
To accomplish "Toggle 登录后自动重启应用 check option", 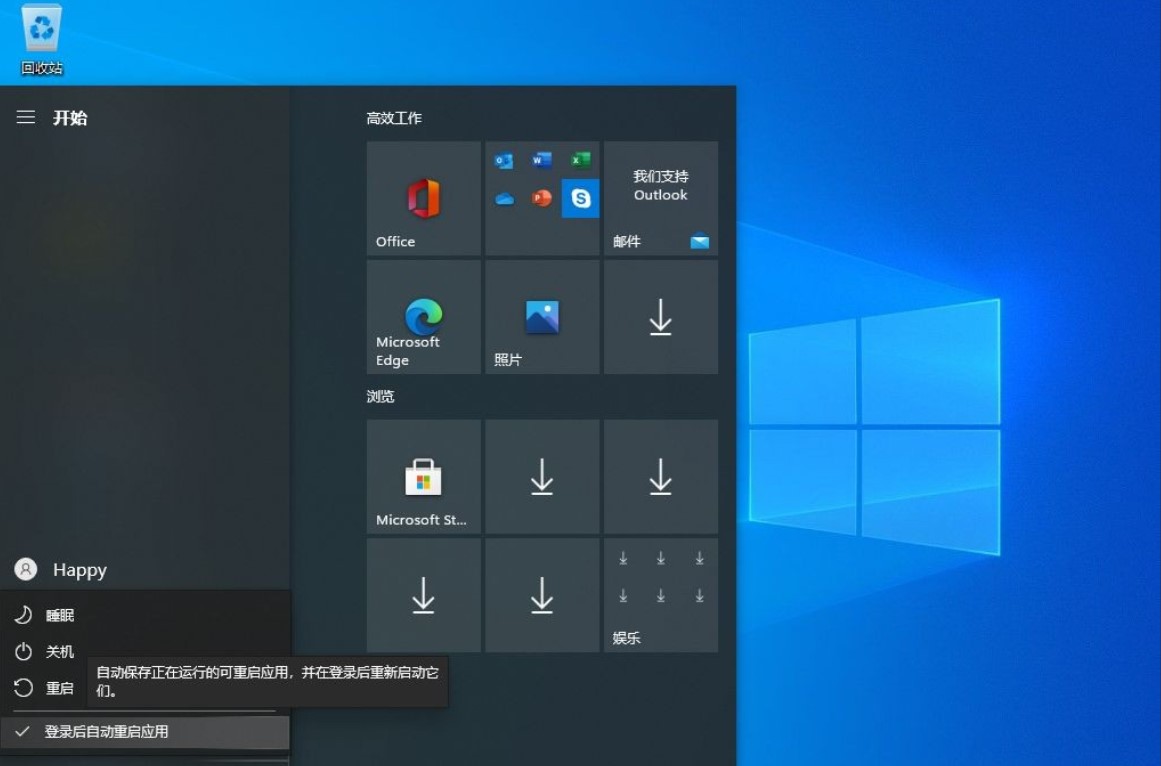I will [144, 731].
